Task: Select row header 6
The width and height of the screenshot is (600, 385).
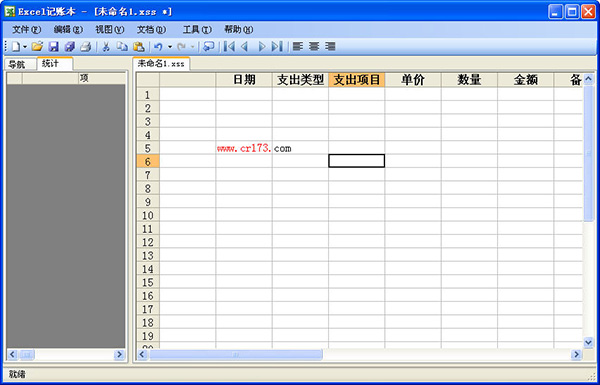Action: point(148,162)
